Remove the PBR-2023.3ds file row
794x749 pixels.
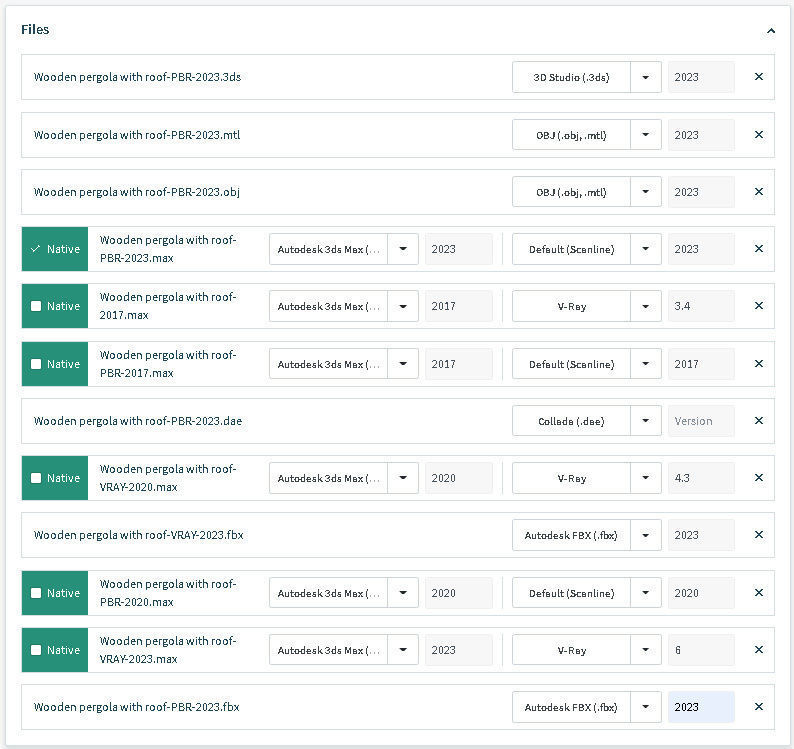(x=758, y=77)
